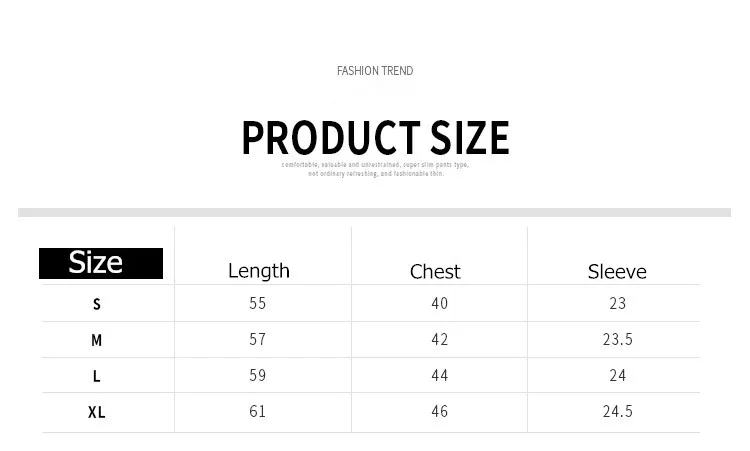This screenshot has width=750, height=451.
Task: Click the gray divider bar below the heading
Action: [x=375, y=212]
